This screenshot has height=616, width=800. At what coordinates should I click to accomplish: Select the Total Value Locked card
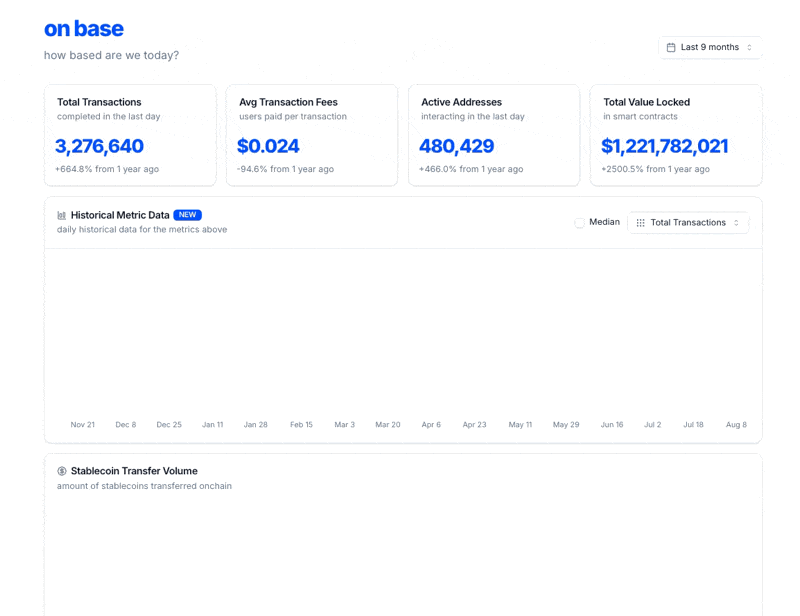[676, 135]
